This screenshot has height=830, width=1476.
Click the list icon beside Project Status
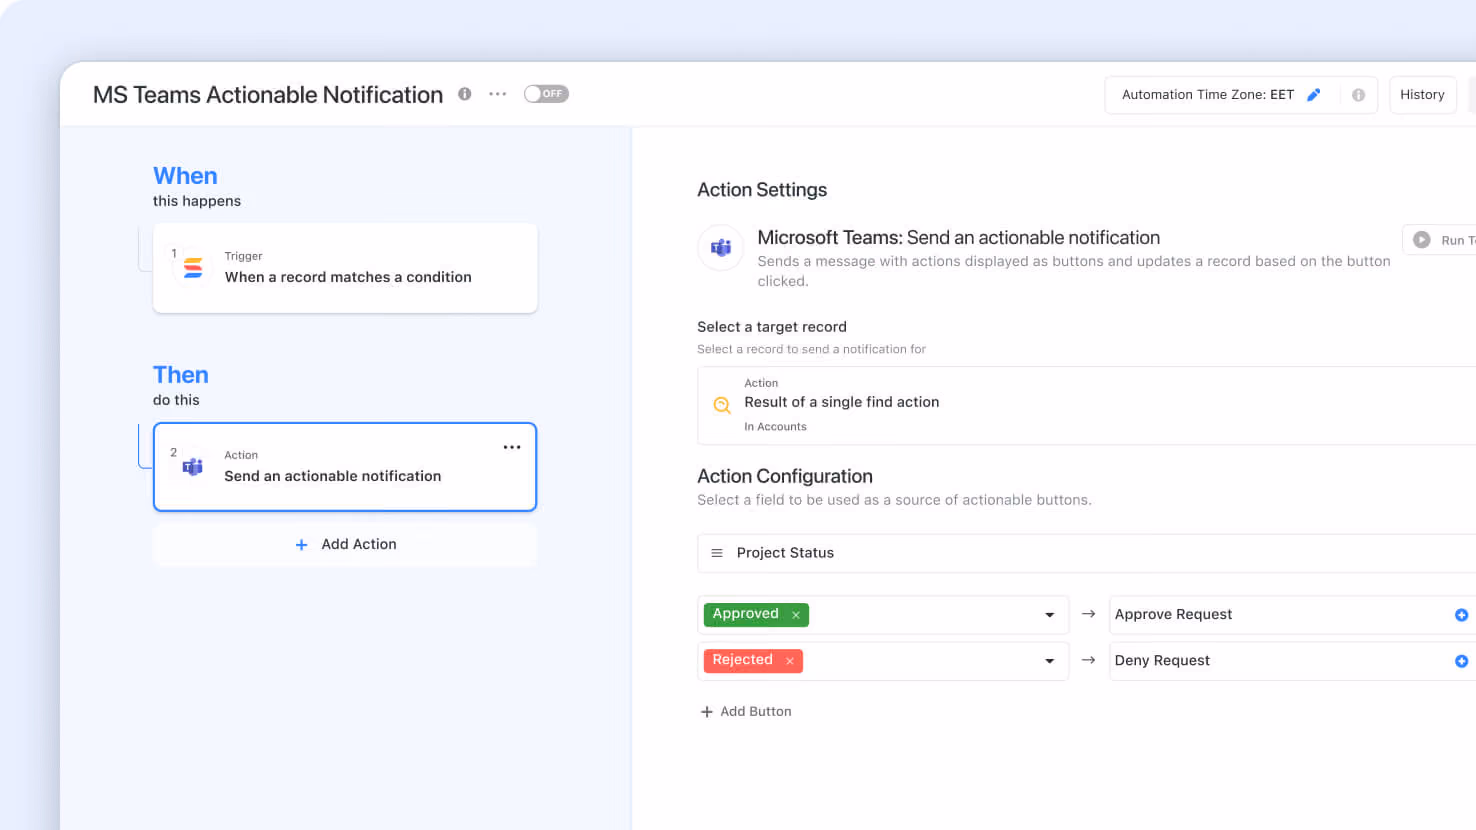click(x=717, y=553)
